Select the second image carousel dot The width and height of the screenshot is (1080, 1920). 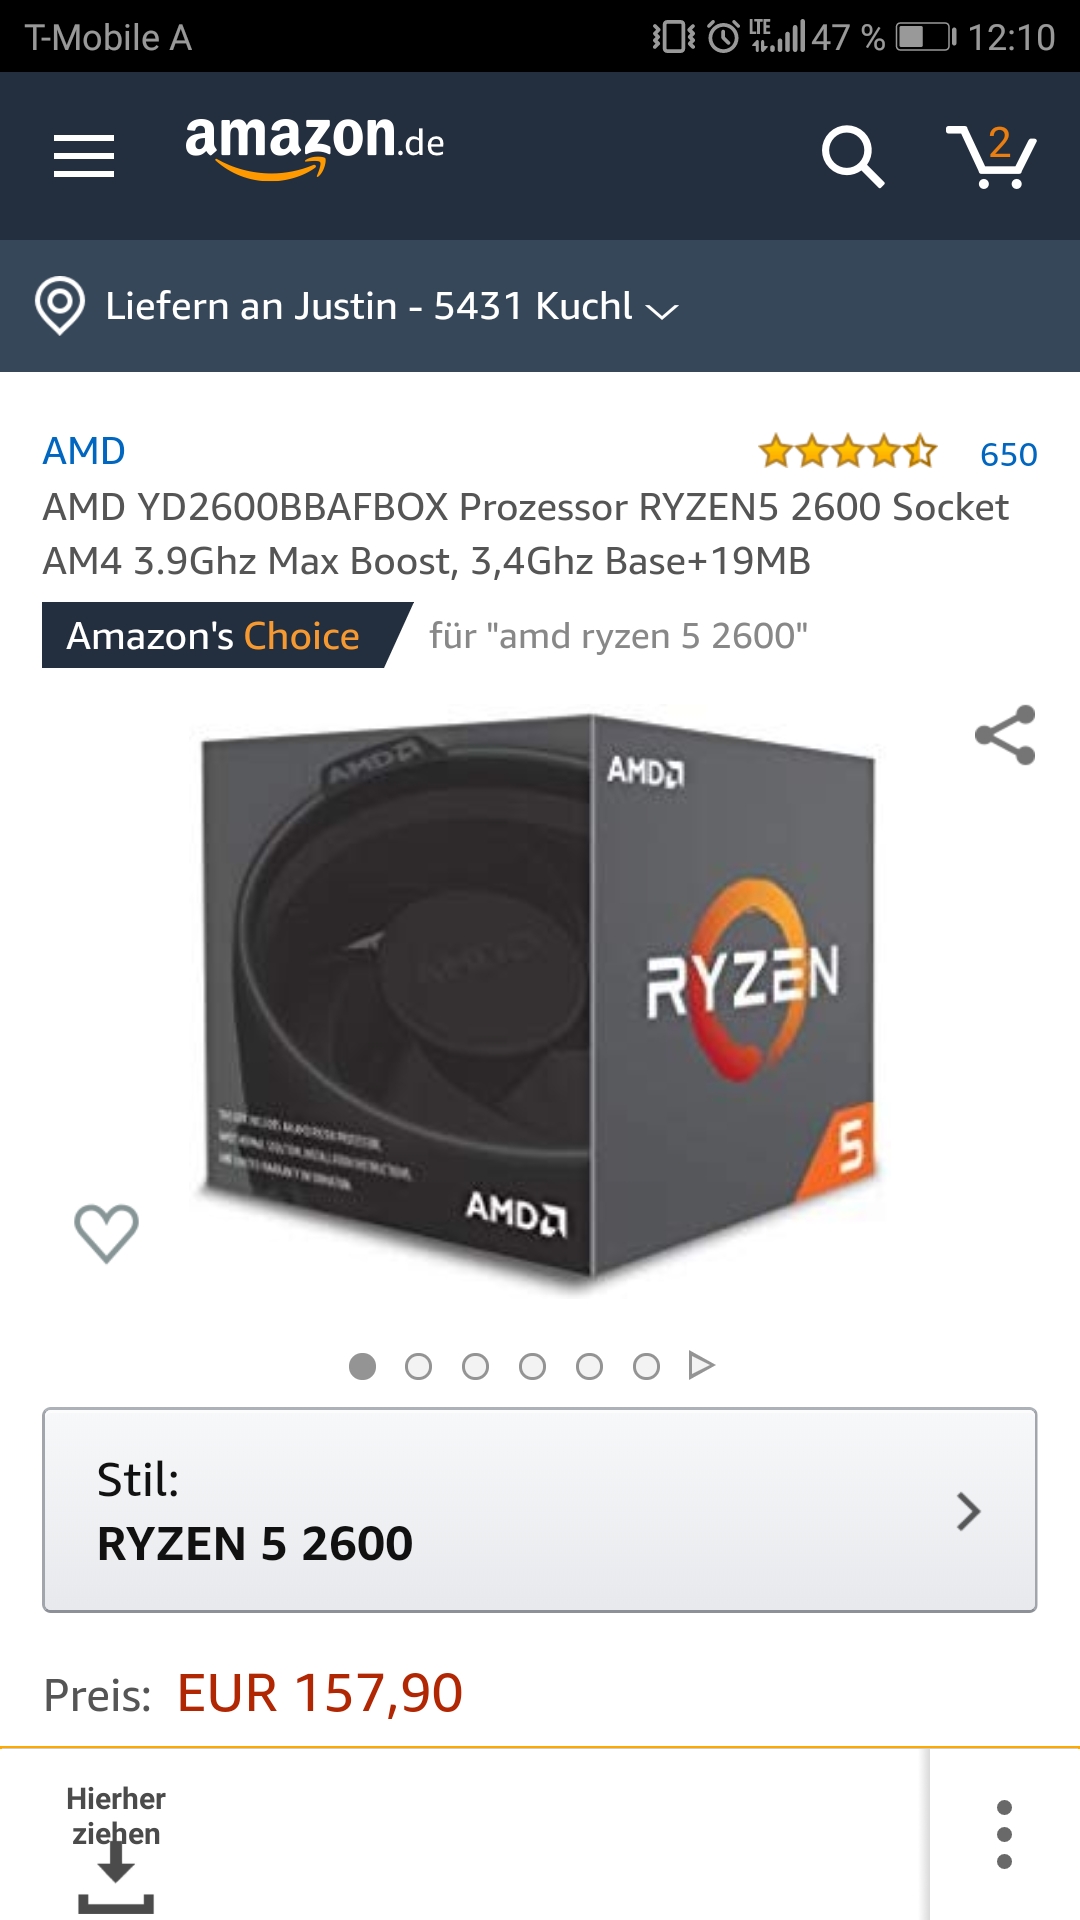(x=418, y=1366)
